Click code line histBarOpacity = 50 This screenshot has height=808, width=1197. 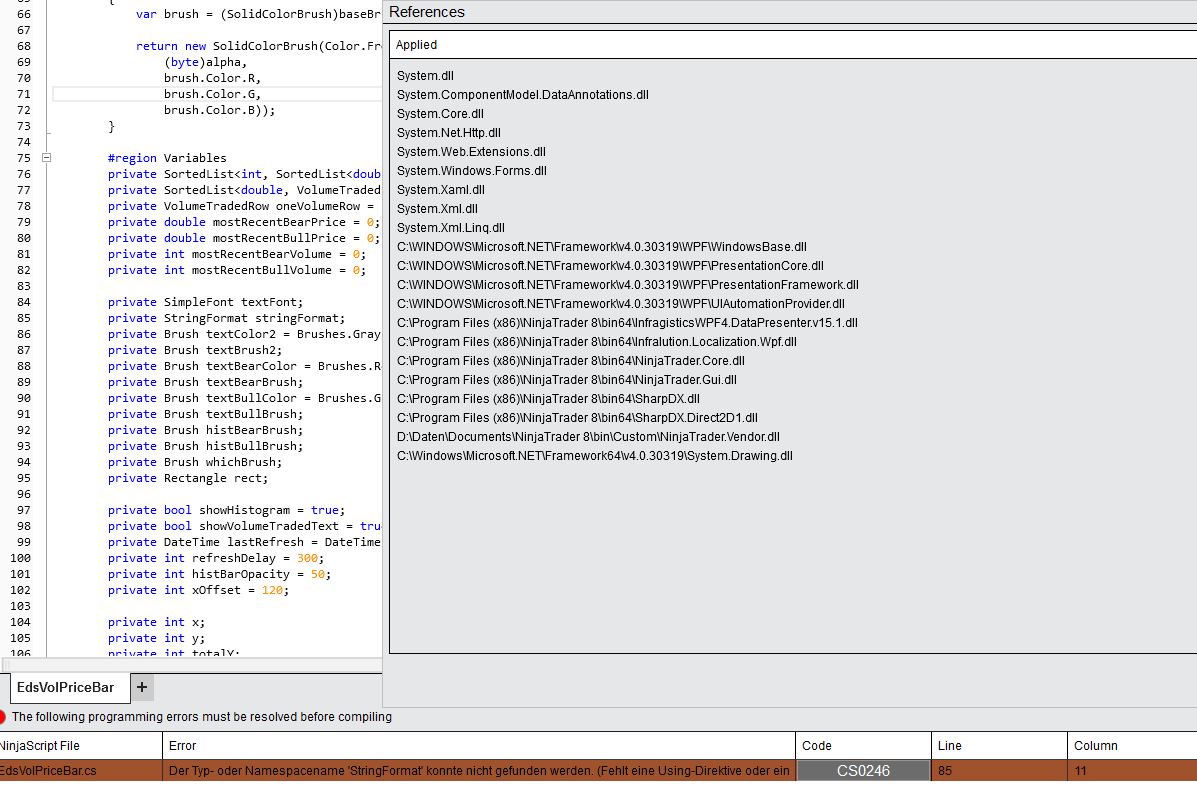pos(219,574)
